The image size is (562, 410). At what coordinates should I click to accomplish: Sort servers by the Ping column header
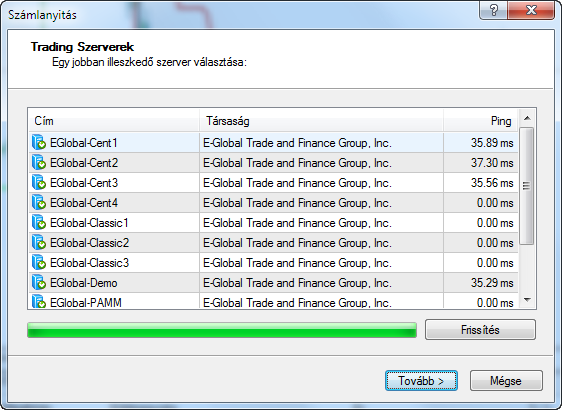481,121
